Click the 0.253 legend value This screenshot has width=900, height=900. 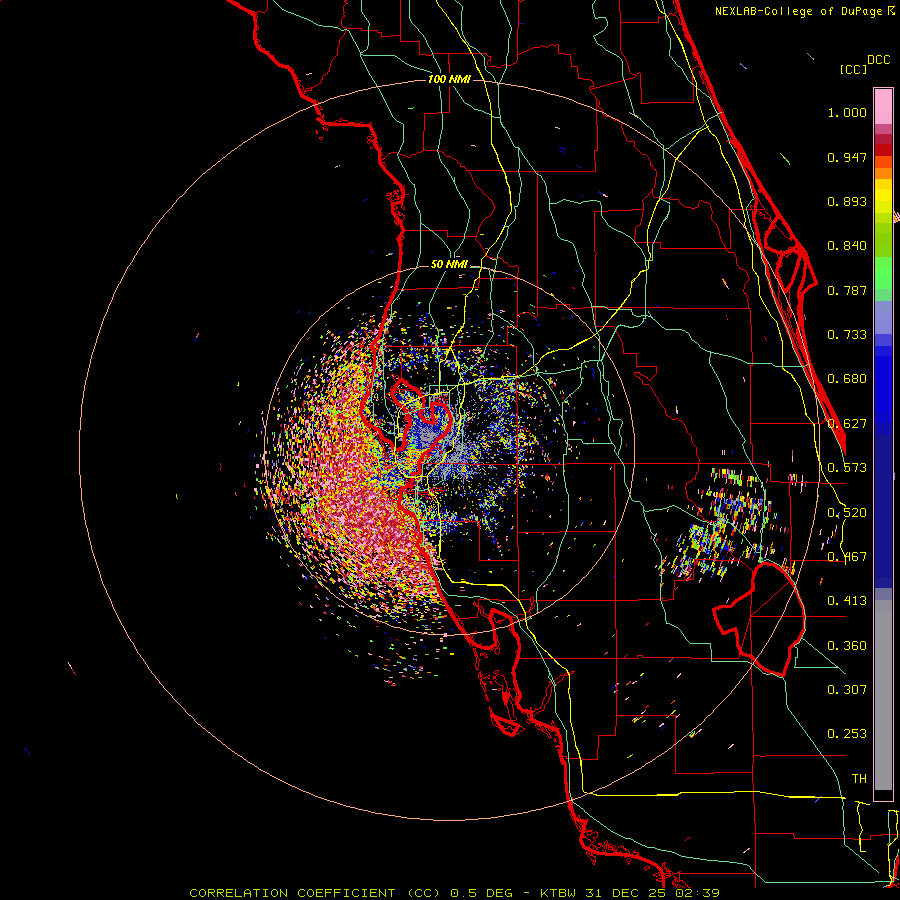coord(847,734)
